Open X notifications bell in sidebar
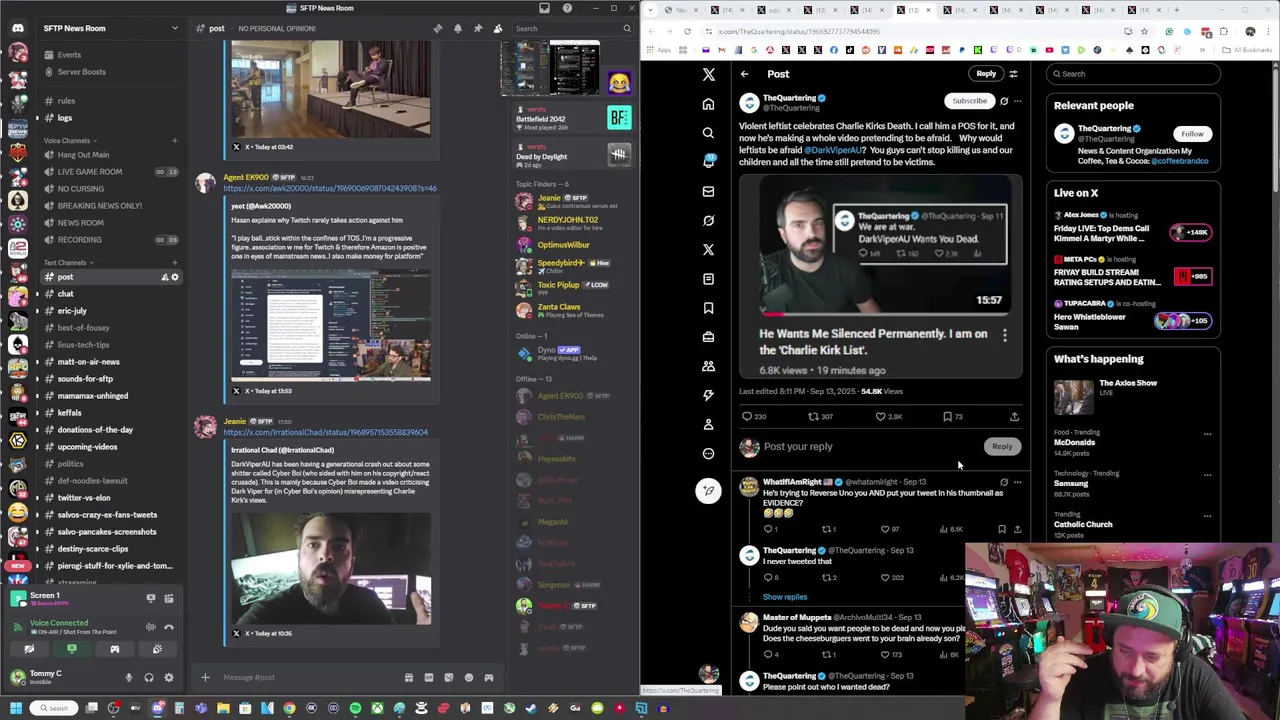 708,162
